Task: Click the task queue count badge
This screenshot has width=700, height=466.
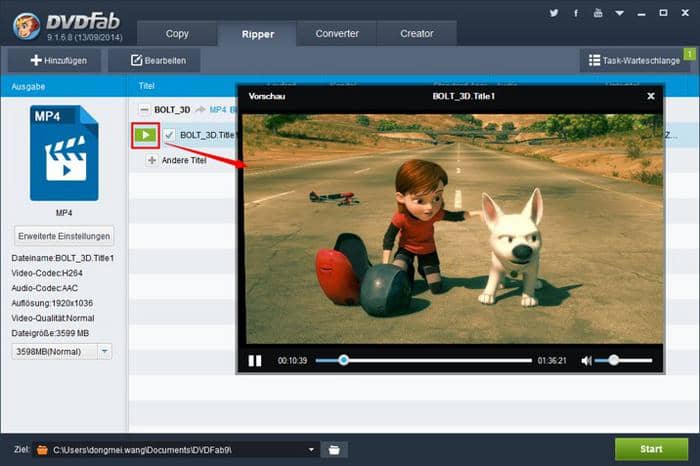Action: pos(689,54)
